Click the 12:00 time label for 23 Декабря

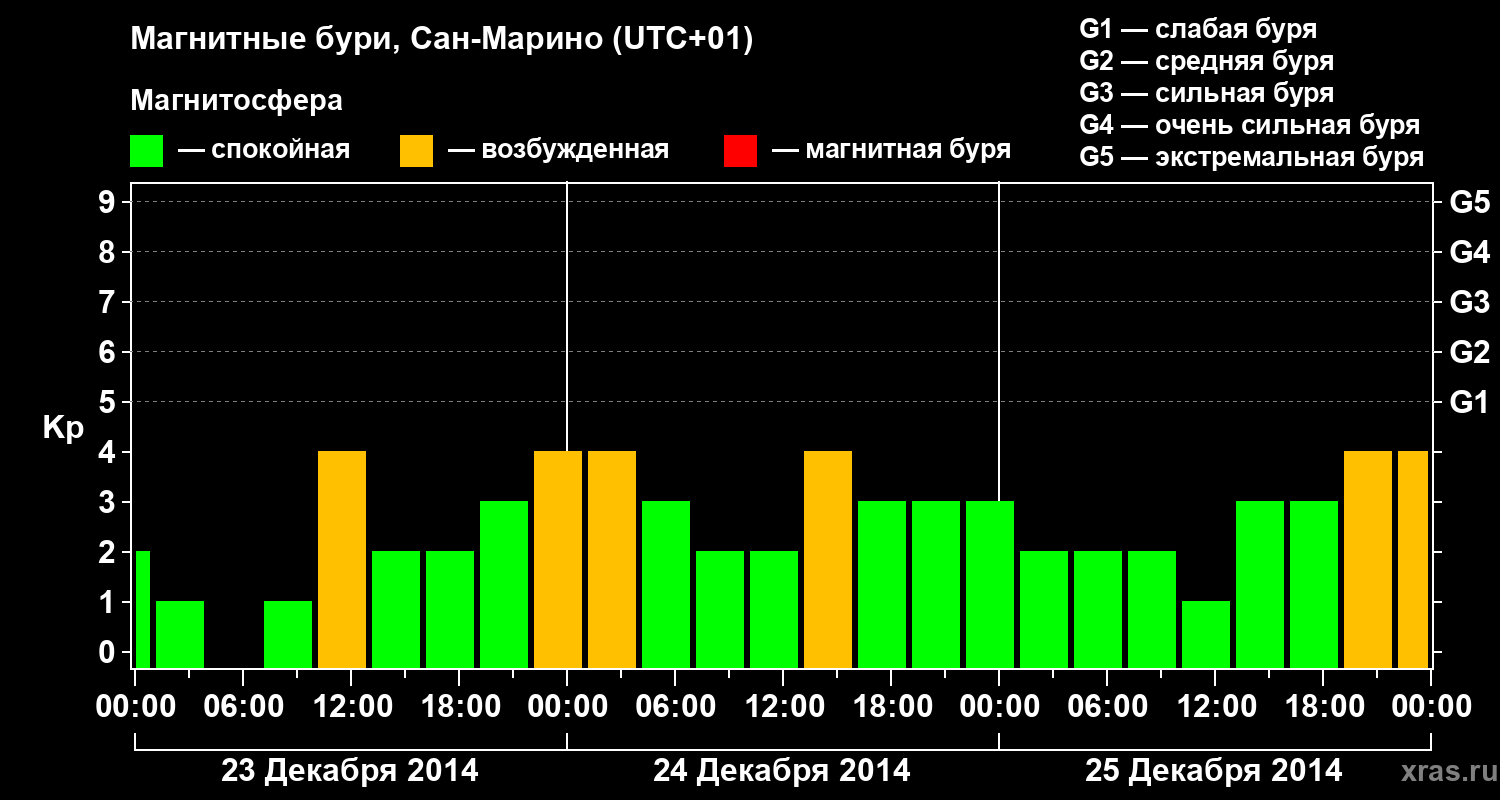(351, 707)
